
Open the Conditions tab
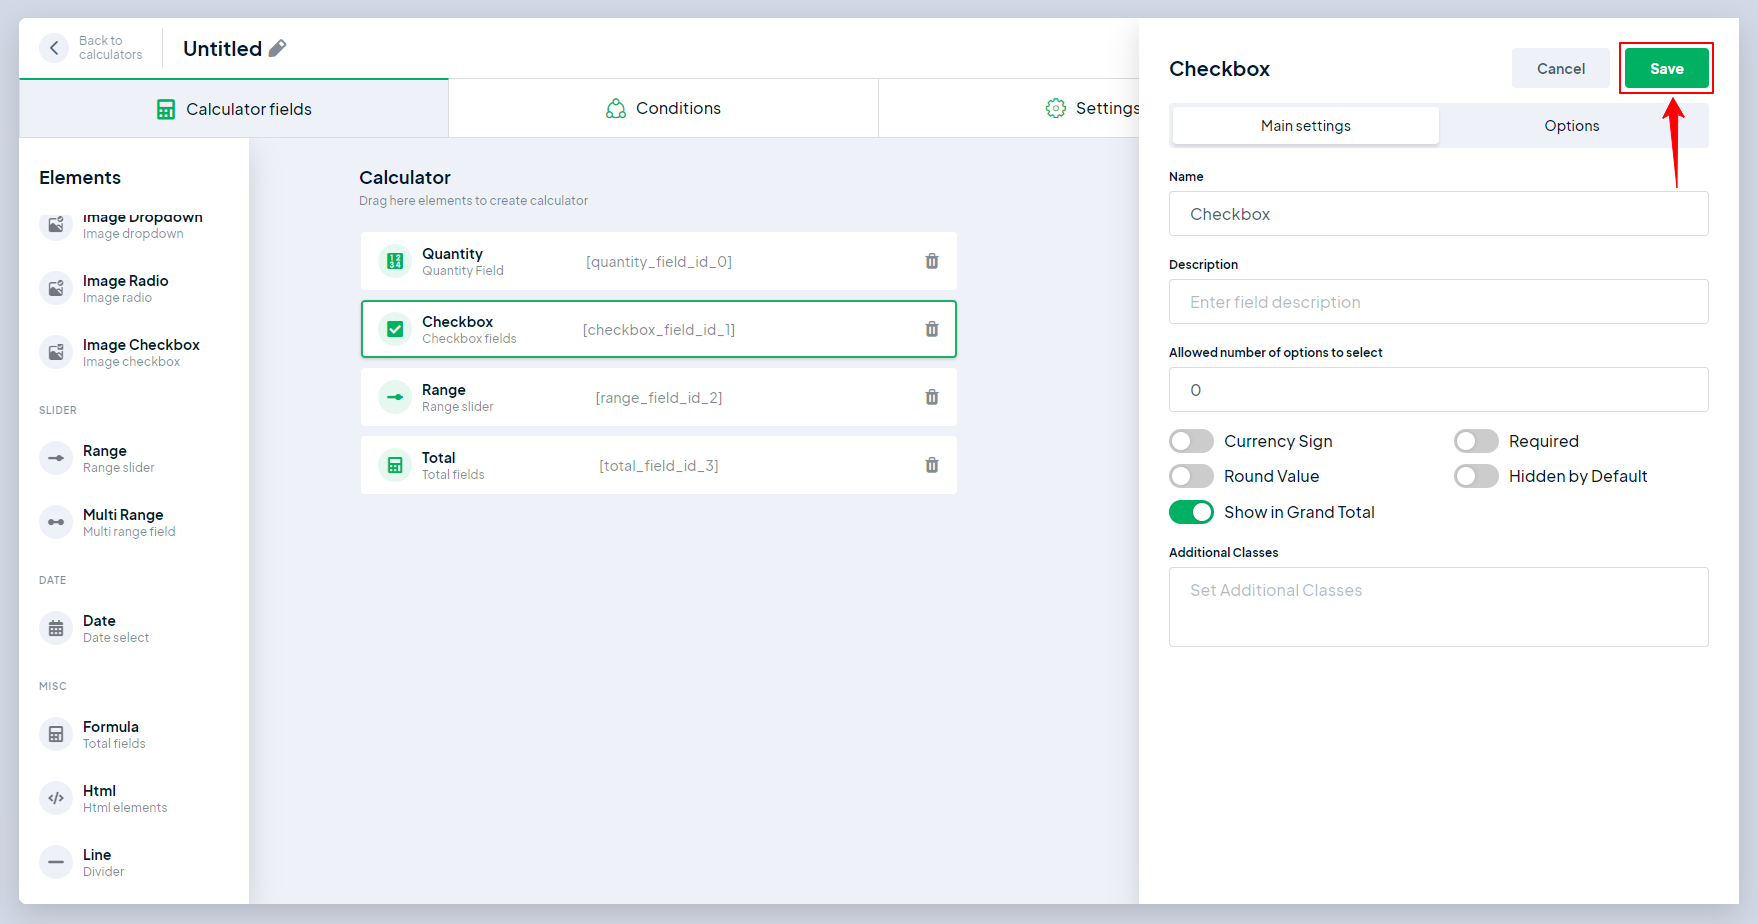pyautogui.click(x=663, y=108)
